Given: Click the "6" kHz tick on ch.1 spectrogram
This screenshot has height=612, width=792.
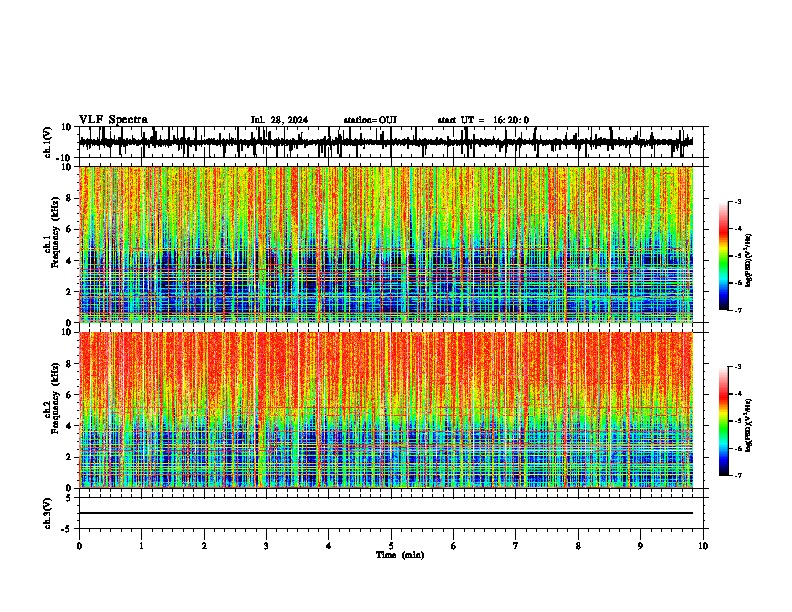Looking at the screenshot, I should [x=69, y=229].
